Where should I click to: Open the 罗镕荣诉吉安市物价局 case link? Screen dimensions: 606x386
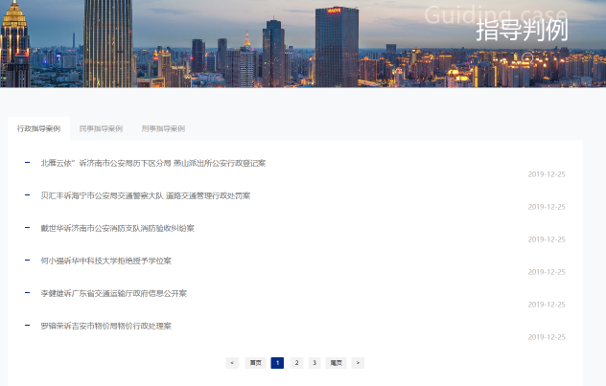click(x=106, y=326)
